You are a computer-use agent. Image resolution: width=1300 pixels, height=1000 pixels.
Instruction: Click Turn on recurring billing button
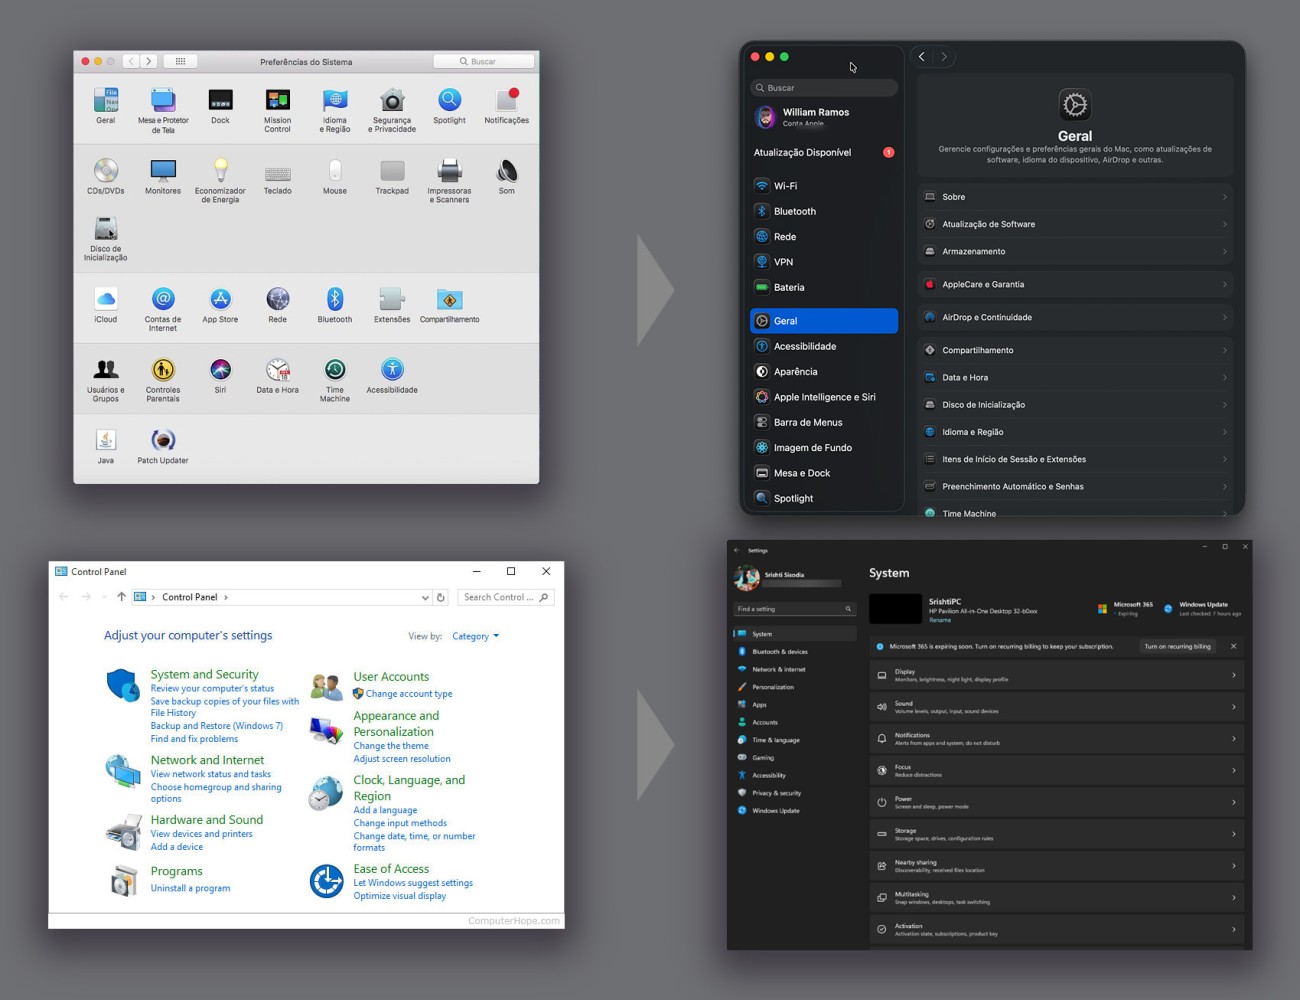point(1177,647)
